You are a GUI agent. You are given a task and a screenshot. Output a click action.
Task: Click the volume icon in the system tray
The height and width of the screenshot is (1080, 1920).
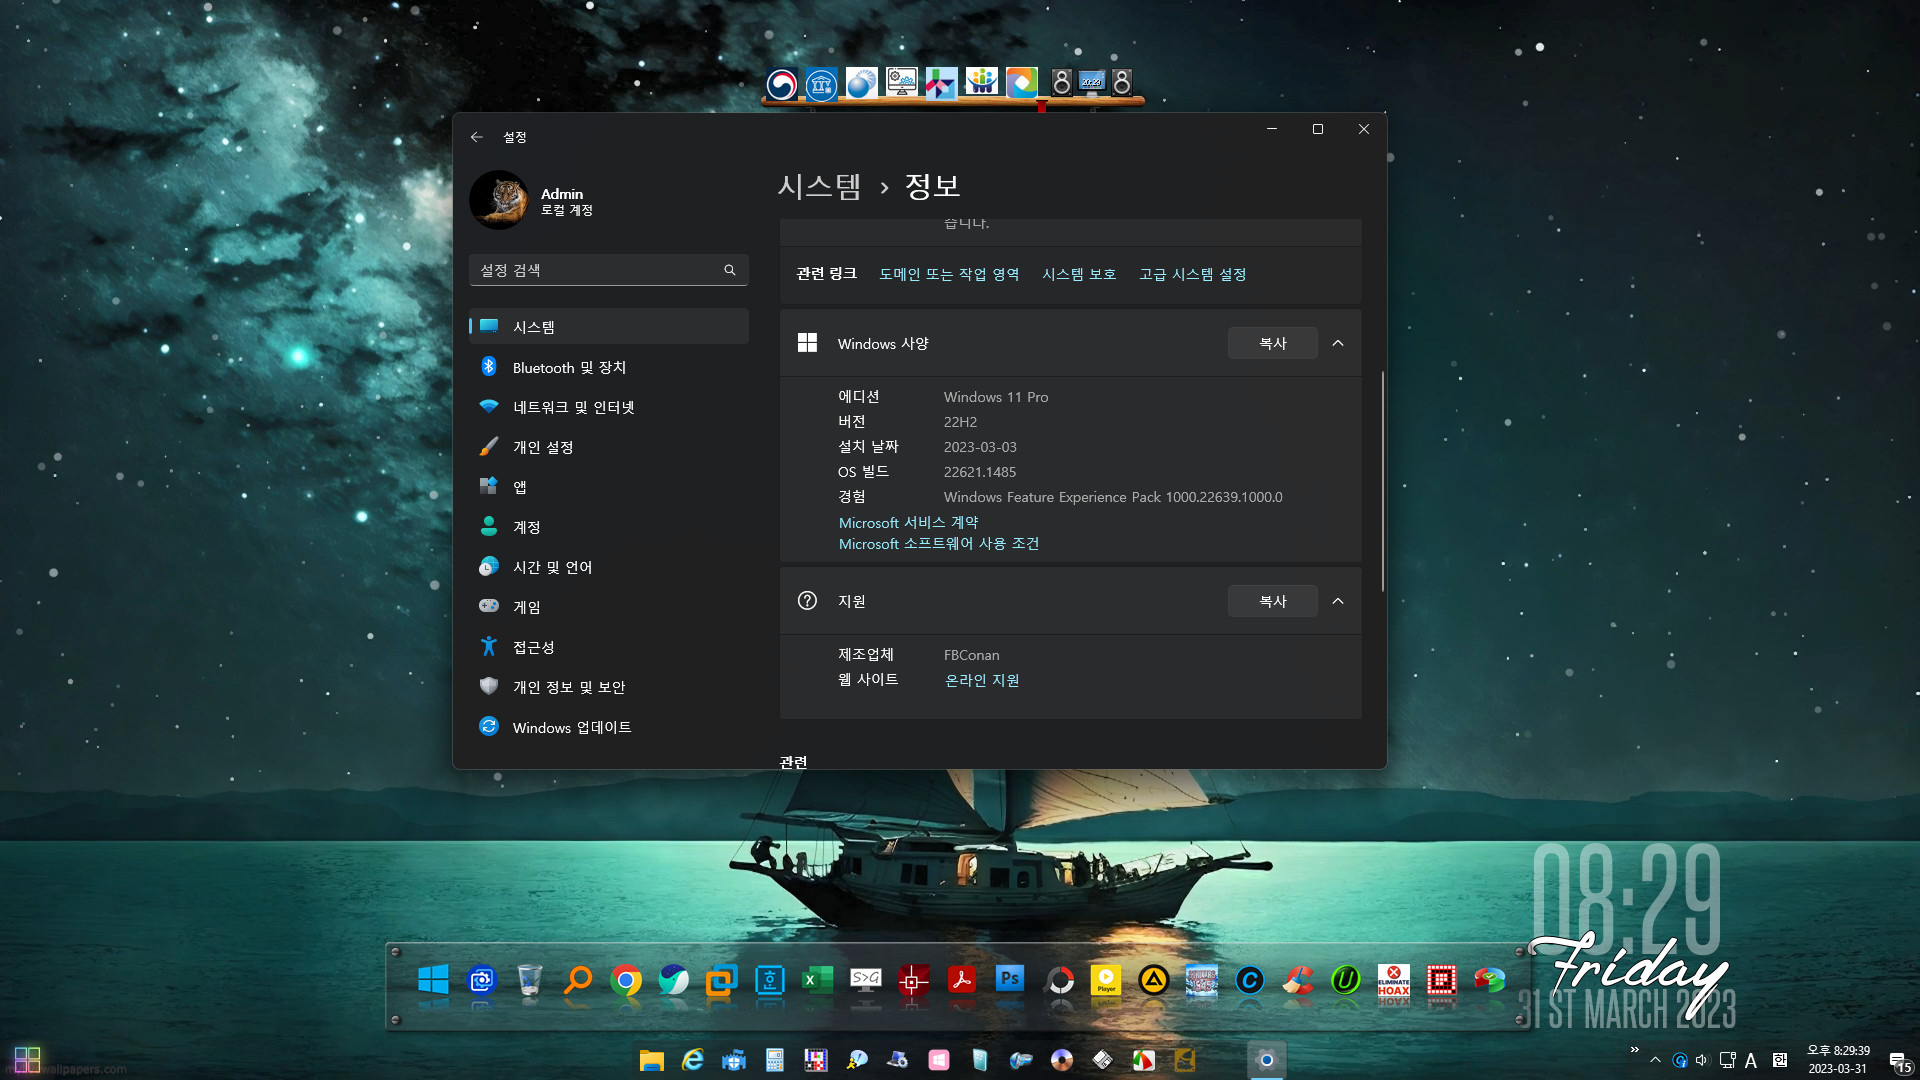pyautogui.click(x=1702, y=1060)
